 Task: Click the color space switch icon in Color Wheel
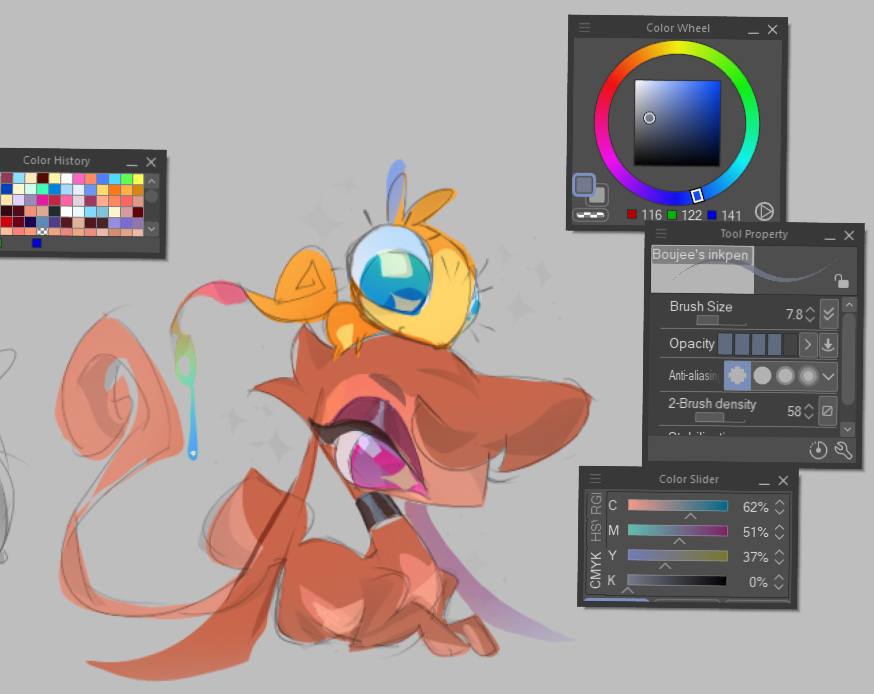pyautogui.click(x=764, y=211)
